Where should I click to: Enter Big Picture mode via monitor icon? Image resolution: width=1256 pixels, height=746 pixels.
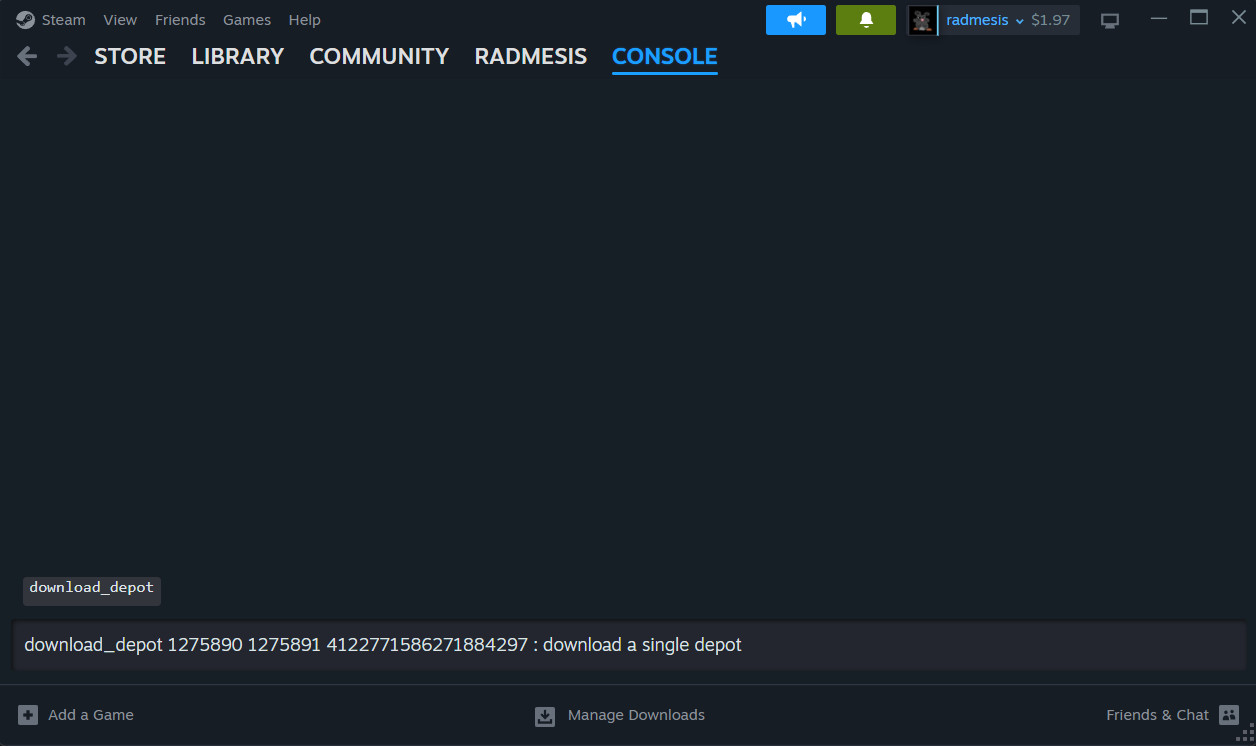(x=1109, y=20)
